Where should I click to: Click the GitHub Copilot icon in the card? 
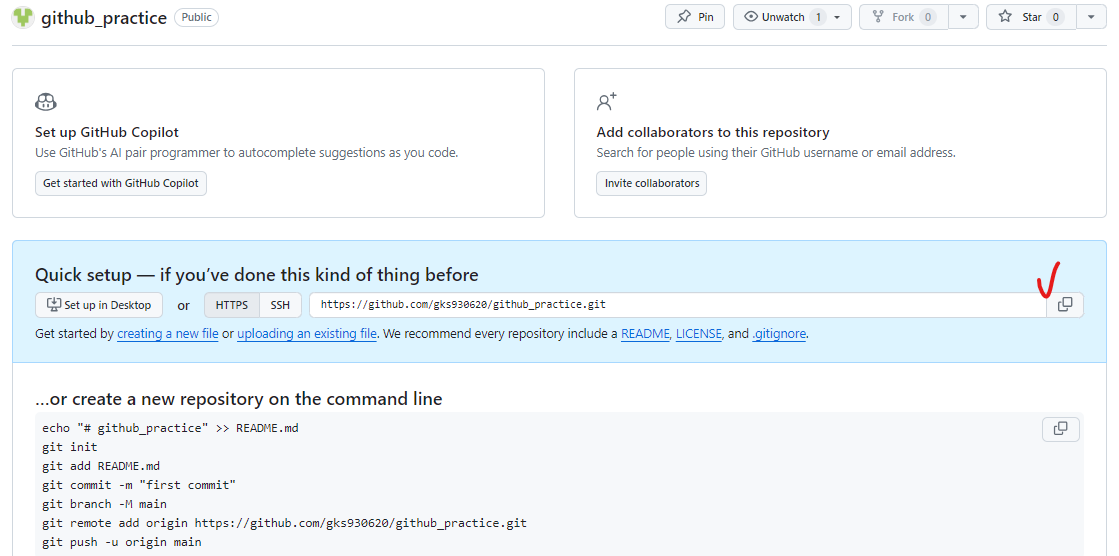[46, 102]
